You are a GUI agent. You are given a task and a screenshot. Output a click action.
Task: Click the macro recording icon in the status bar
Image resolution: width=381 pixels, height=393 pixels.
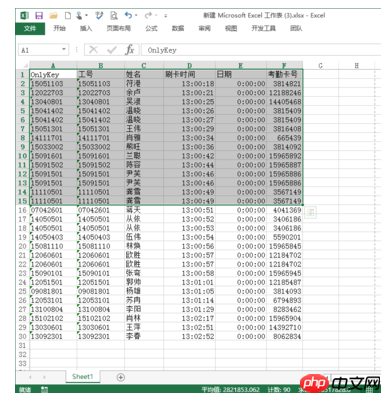pyautogui.click(x=44, y=389)
